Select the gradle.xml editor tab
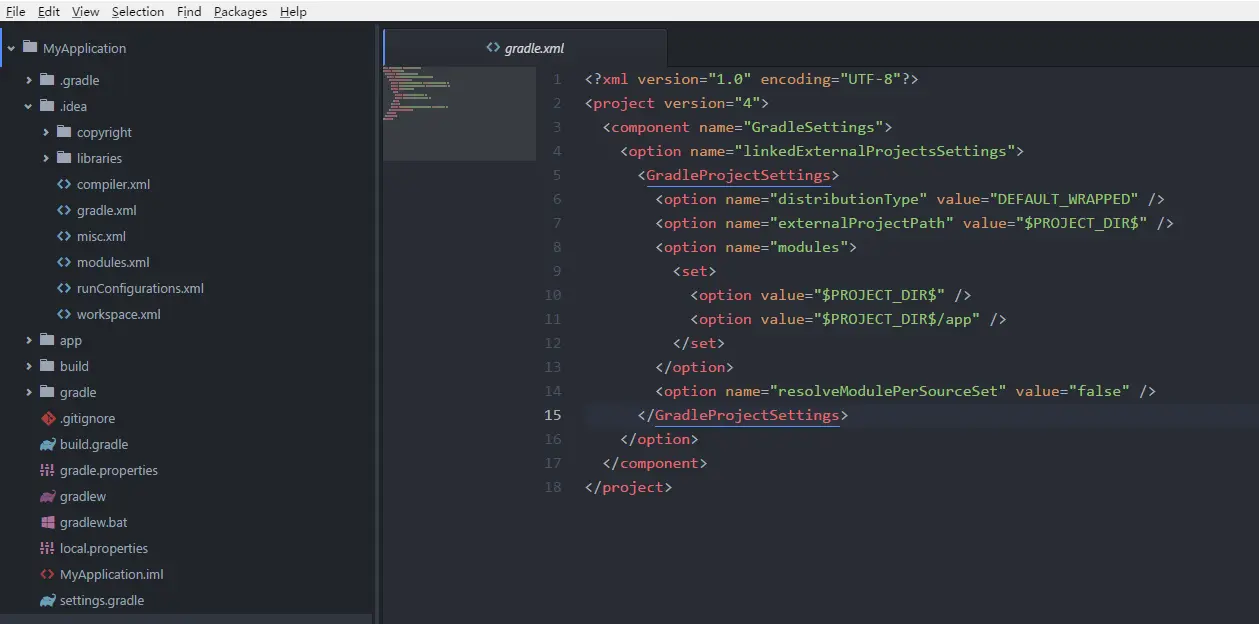Viewport: 1259px width, 624px height. [526, 47]
